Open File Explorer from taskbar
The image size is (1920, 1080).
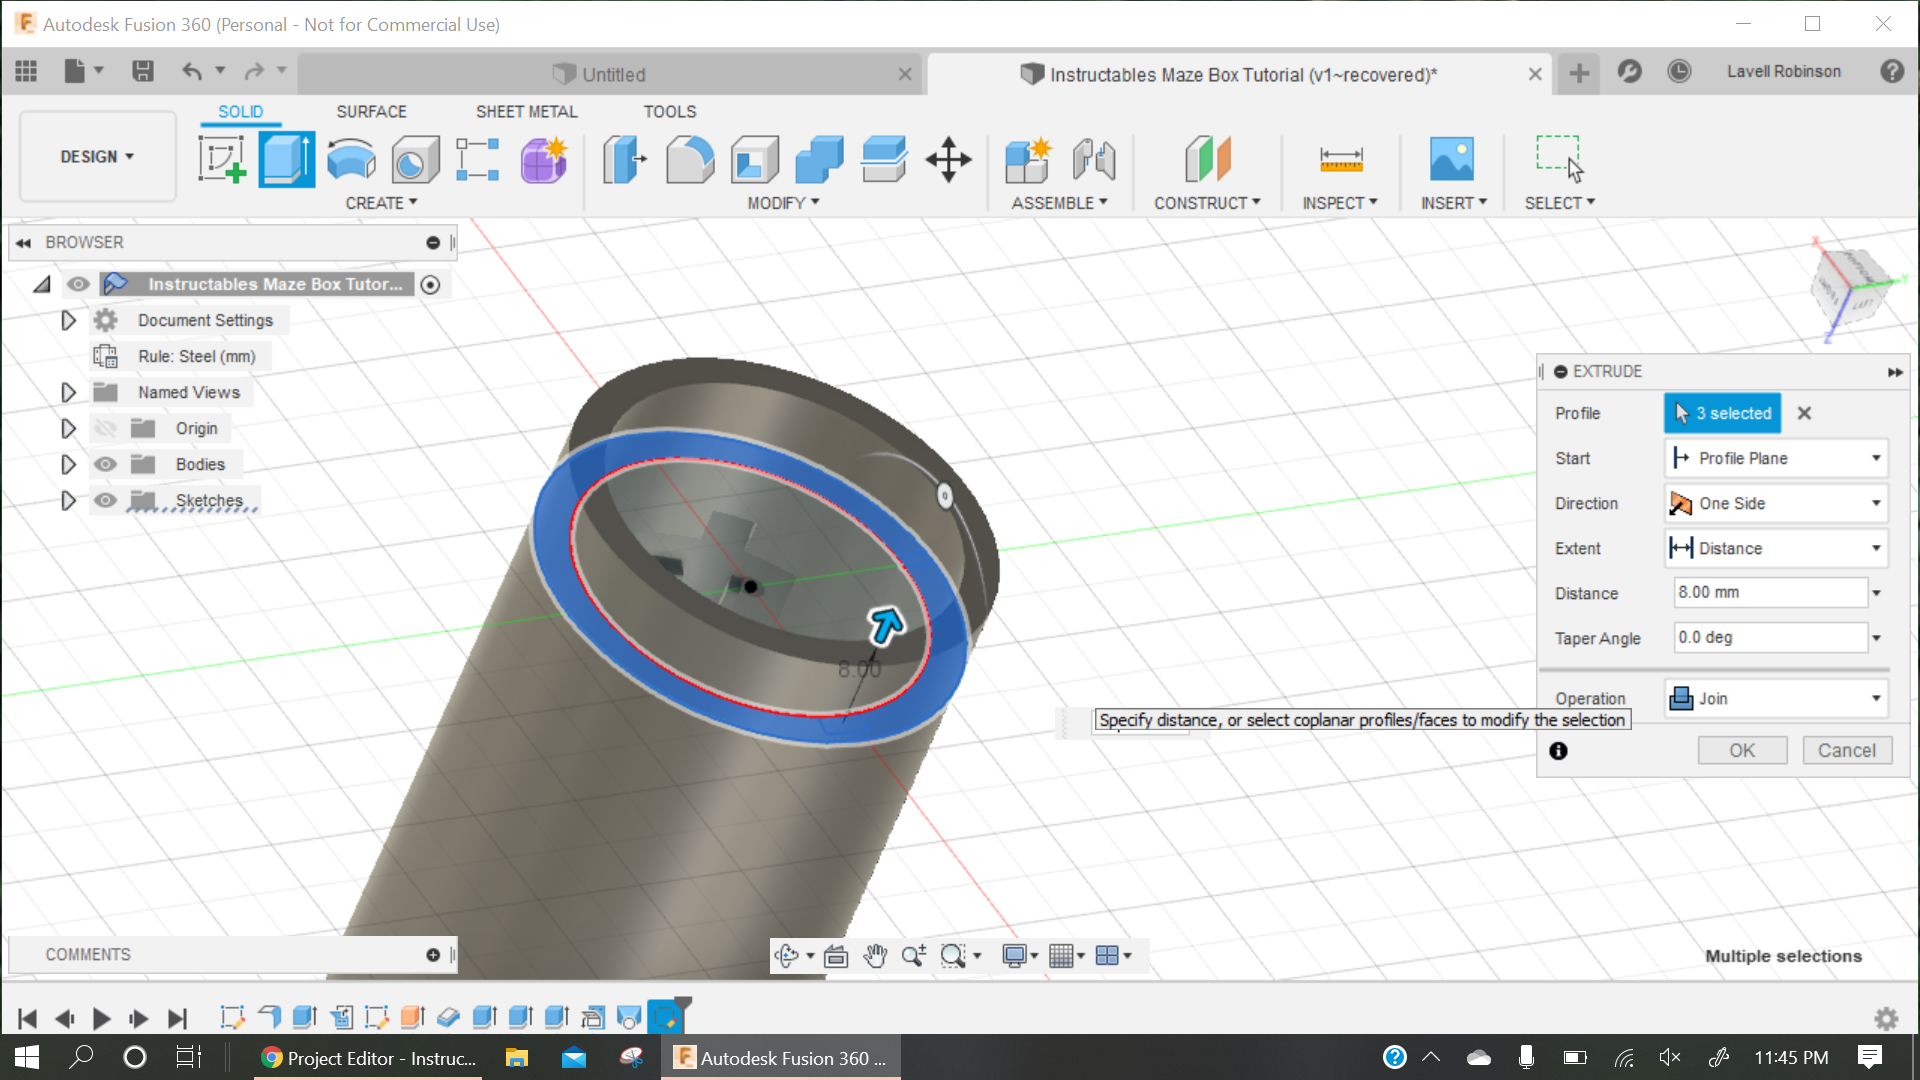click(516, 1058)
